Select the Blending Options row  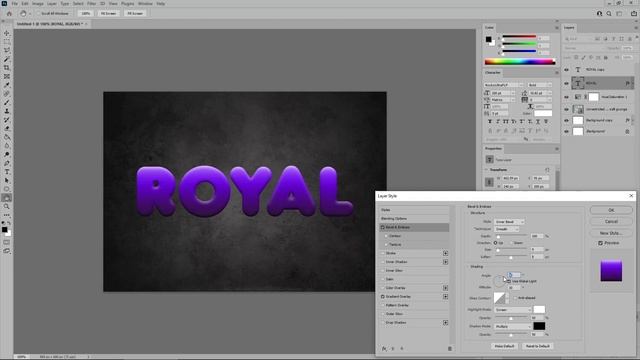[414, 219]
